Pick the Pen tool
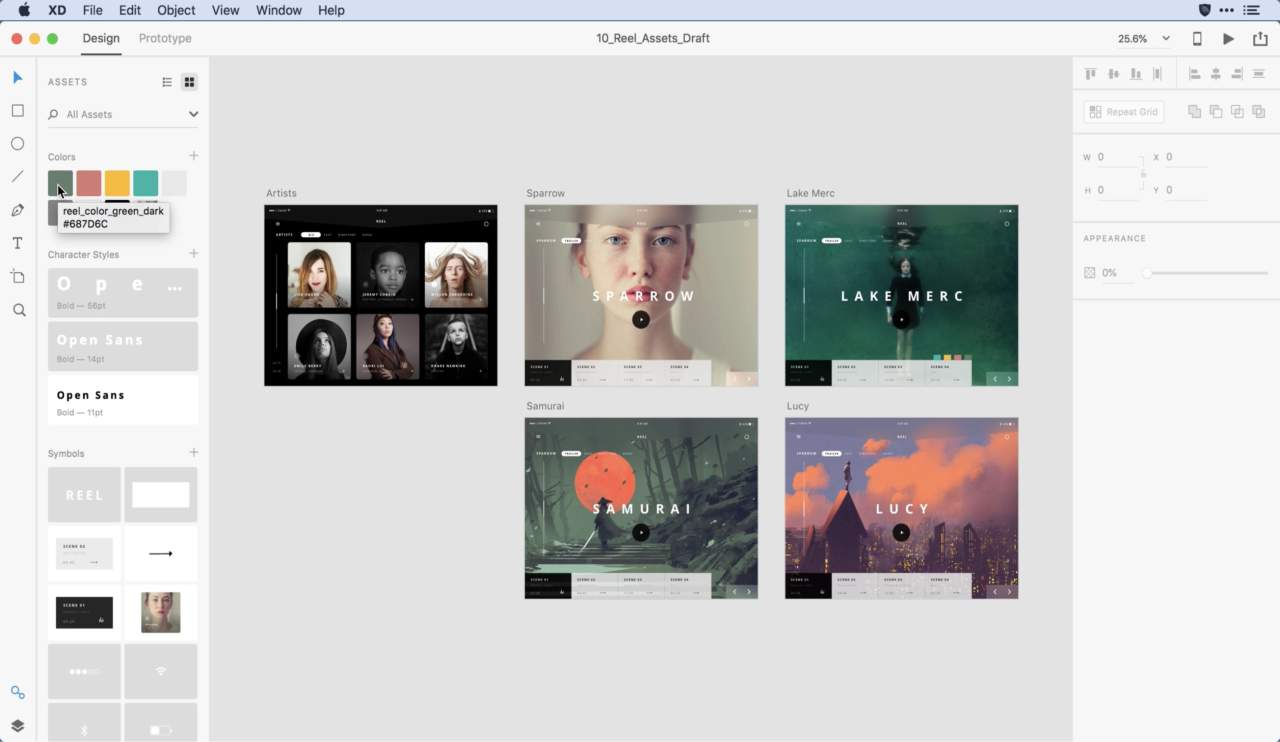The width and height of the screenshot is (1280, 742). 18,210
